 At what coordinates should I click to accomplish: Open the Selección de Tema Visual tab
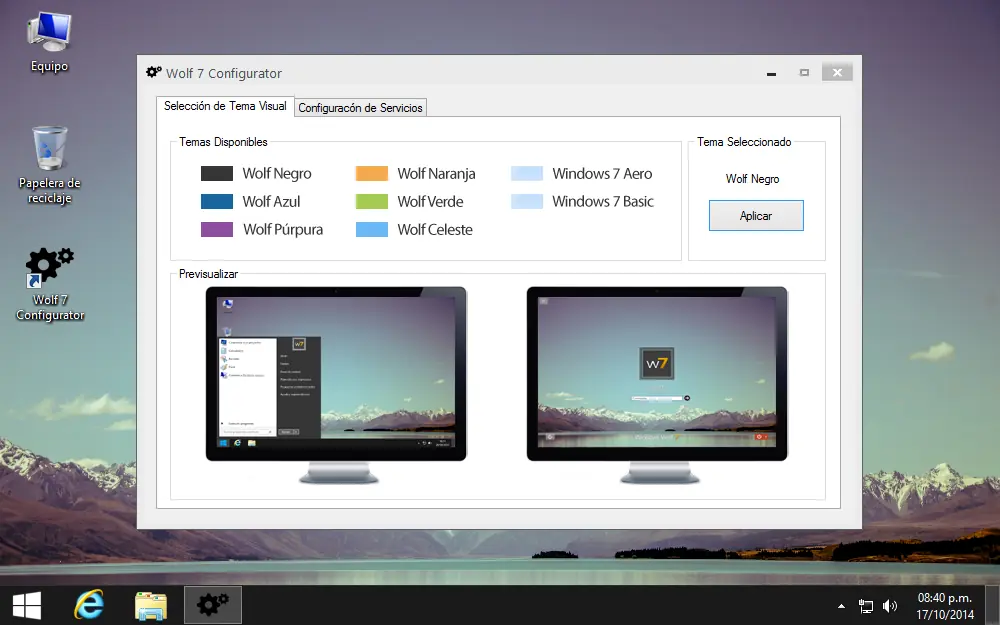(225, 106)
